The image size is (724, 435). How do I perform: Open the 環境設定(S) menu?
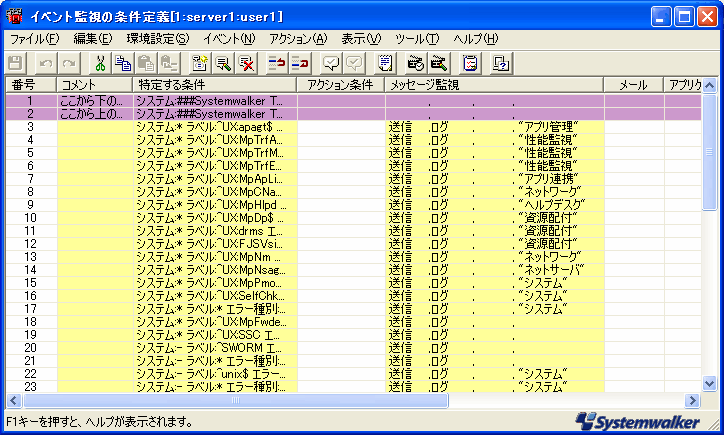(157, 39)
